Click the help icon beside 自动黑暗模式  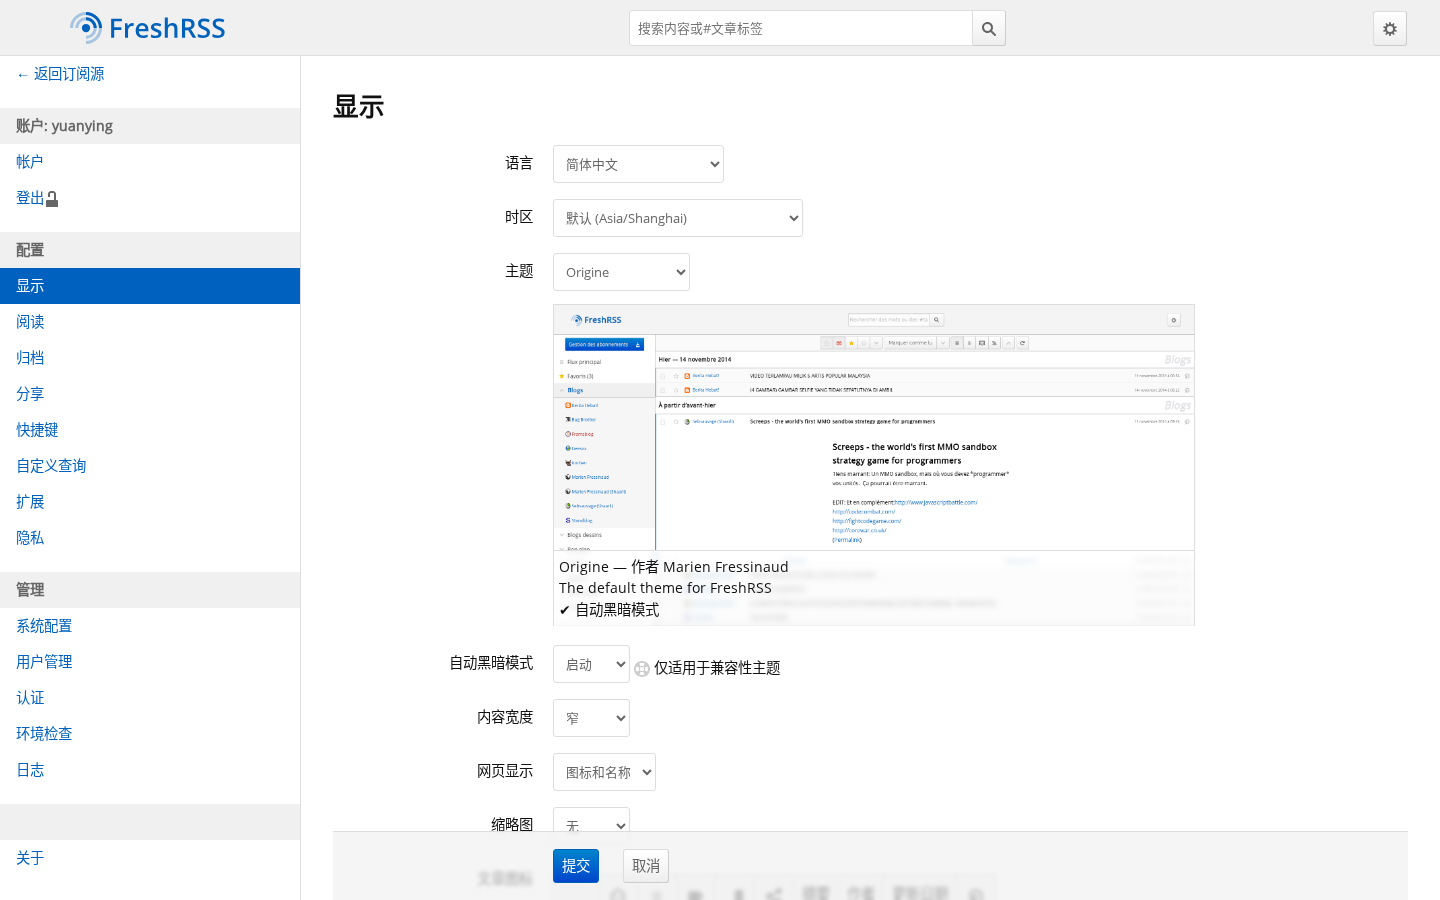tap(642, 669)
